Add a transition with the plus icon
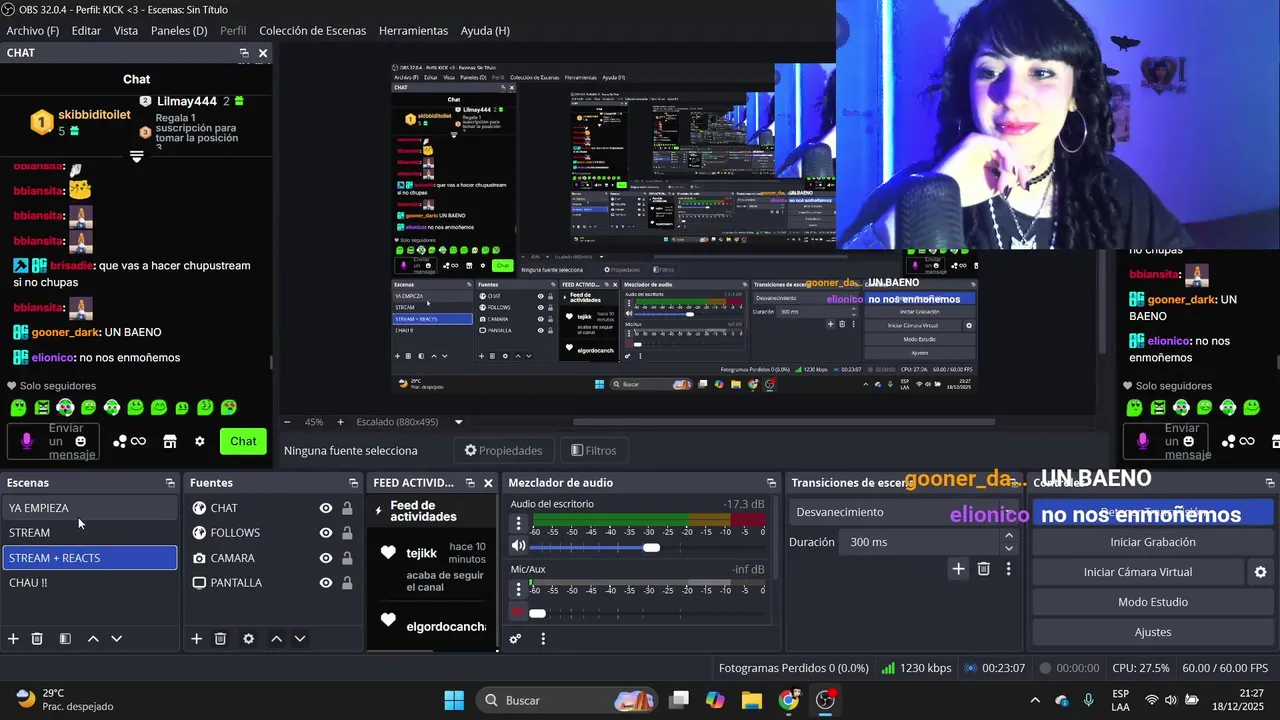The height and width of the screenshot is (720, 1280). pos(958,569)
